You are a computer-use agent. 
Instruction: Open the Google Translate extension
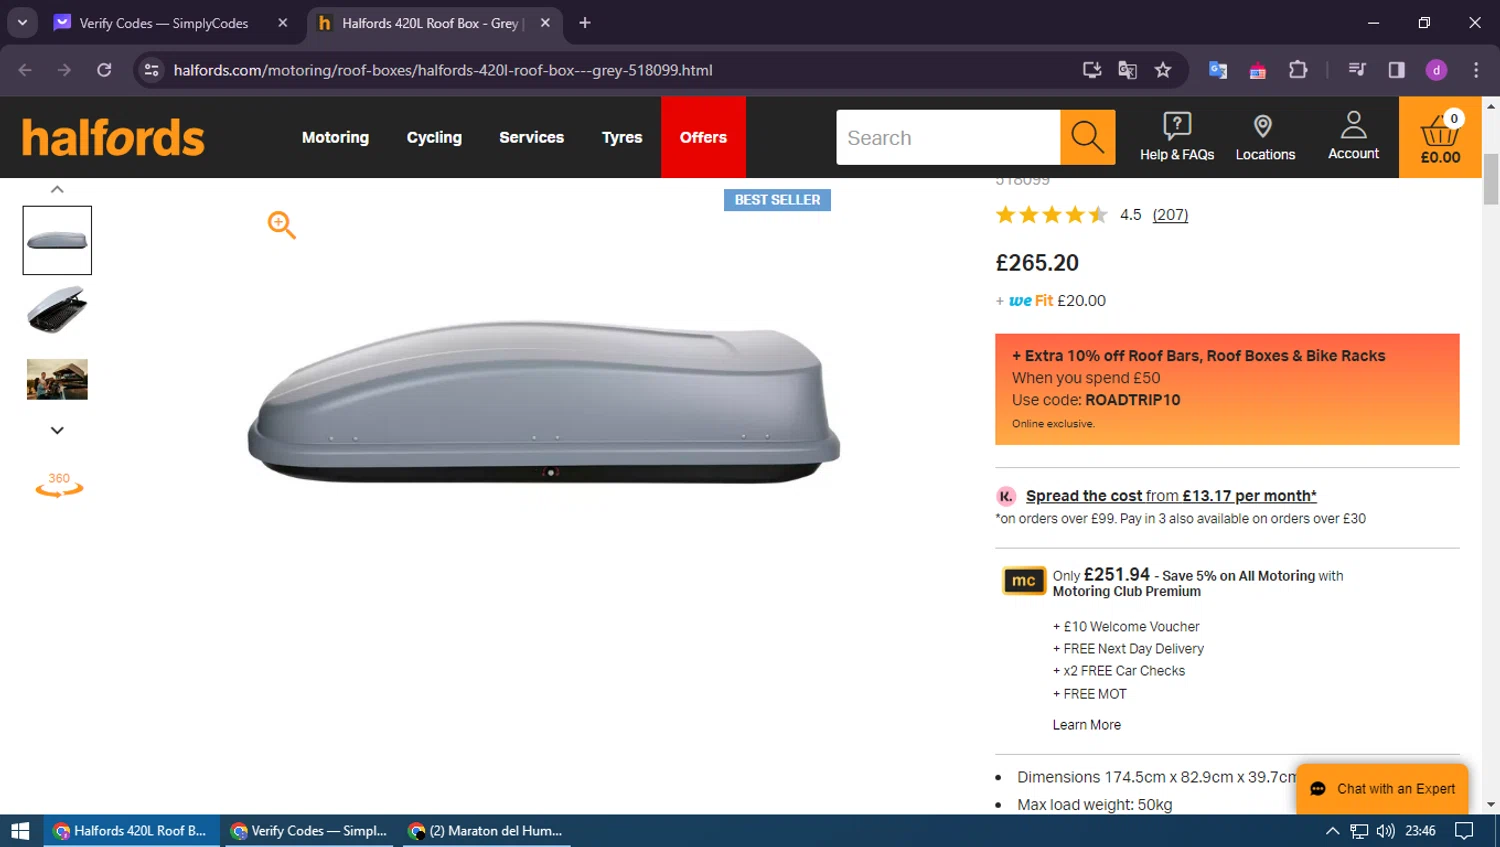1217,70
